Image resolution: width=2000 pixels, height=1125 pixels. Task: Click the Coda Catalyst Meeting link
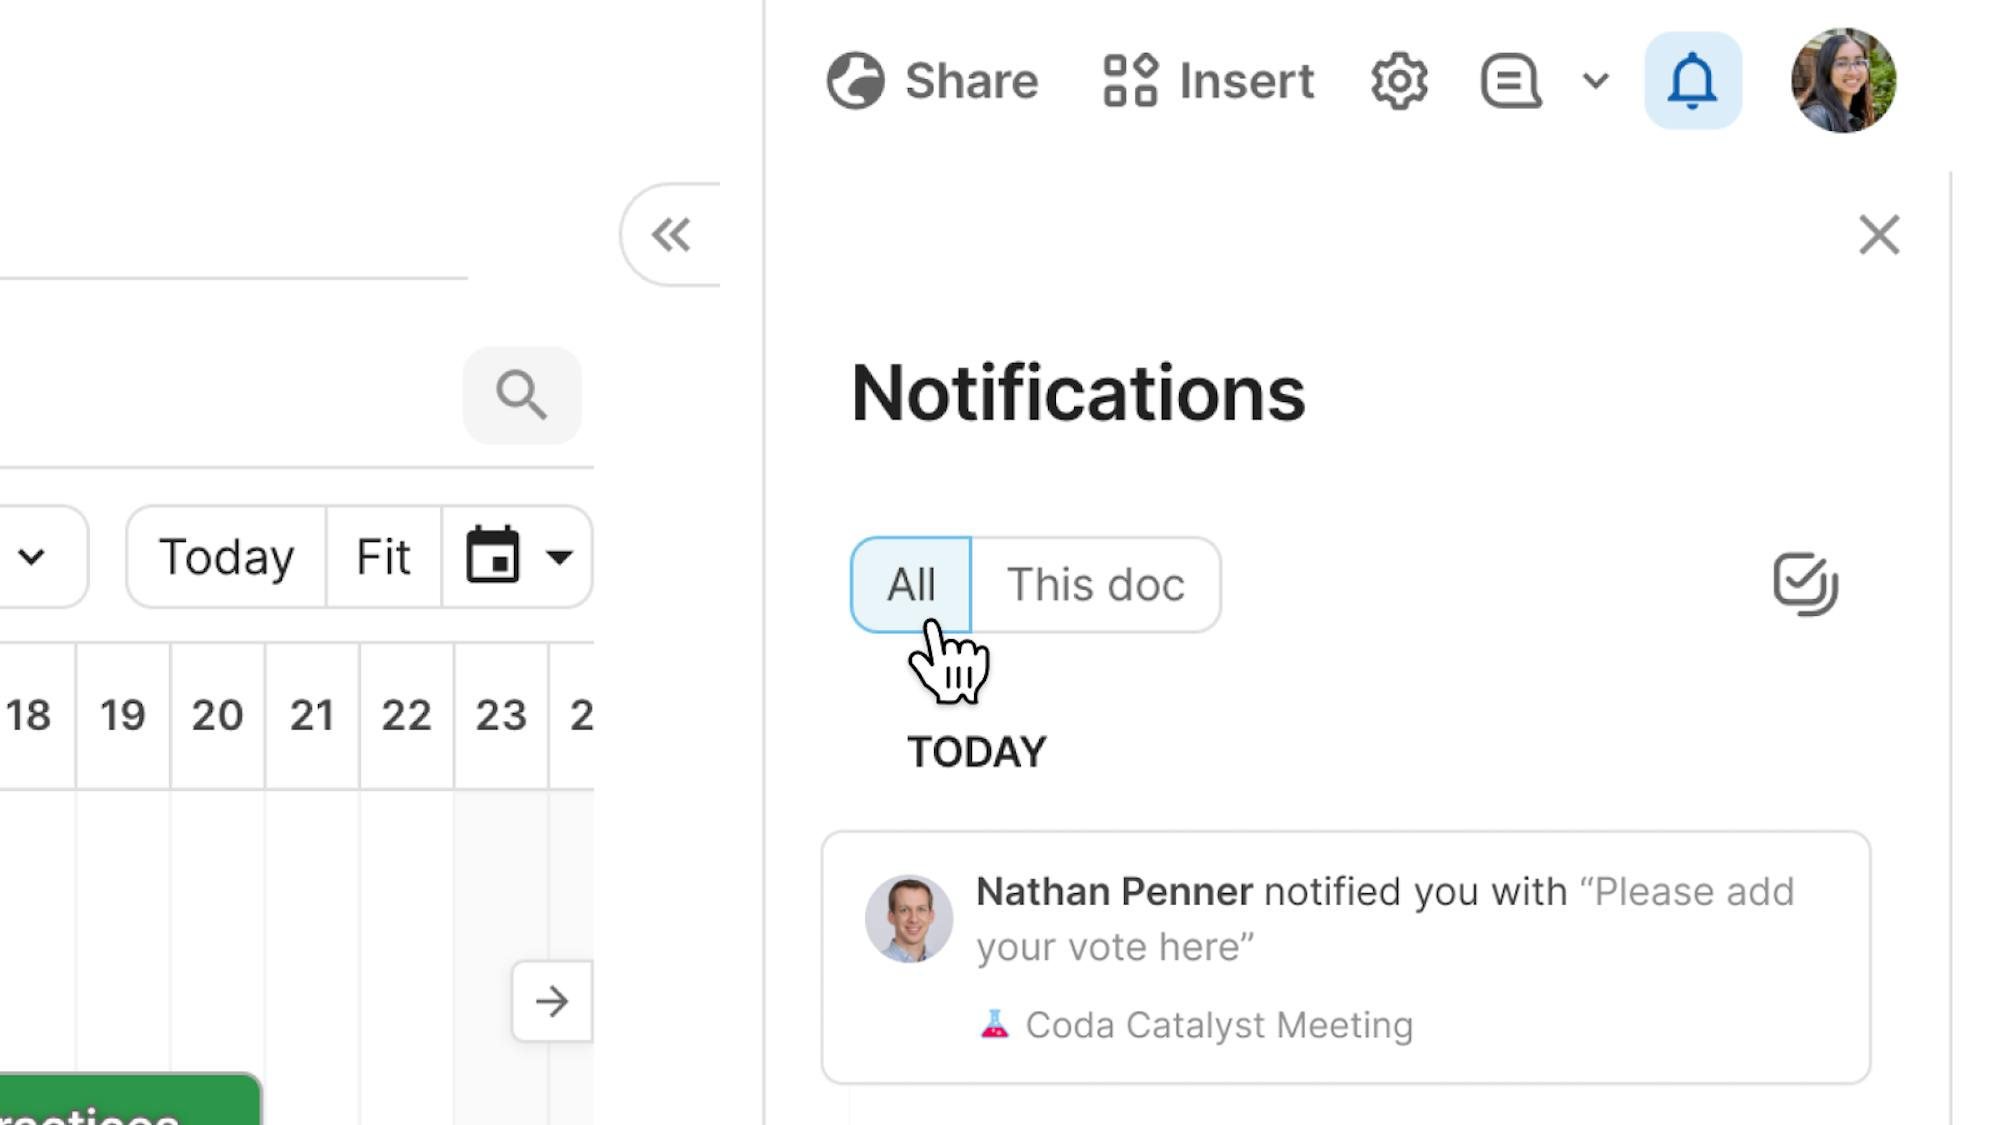(x=1218, y=1025)
